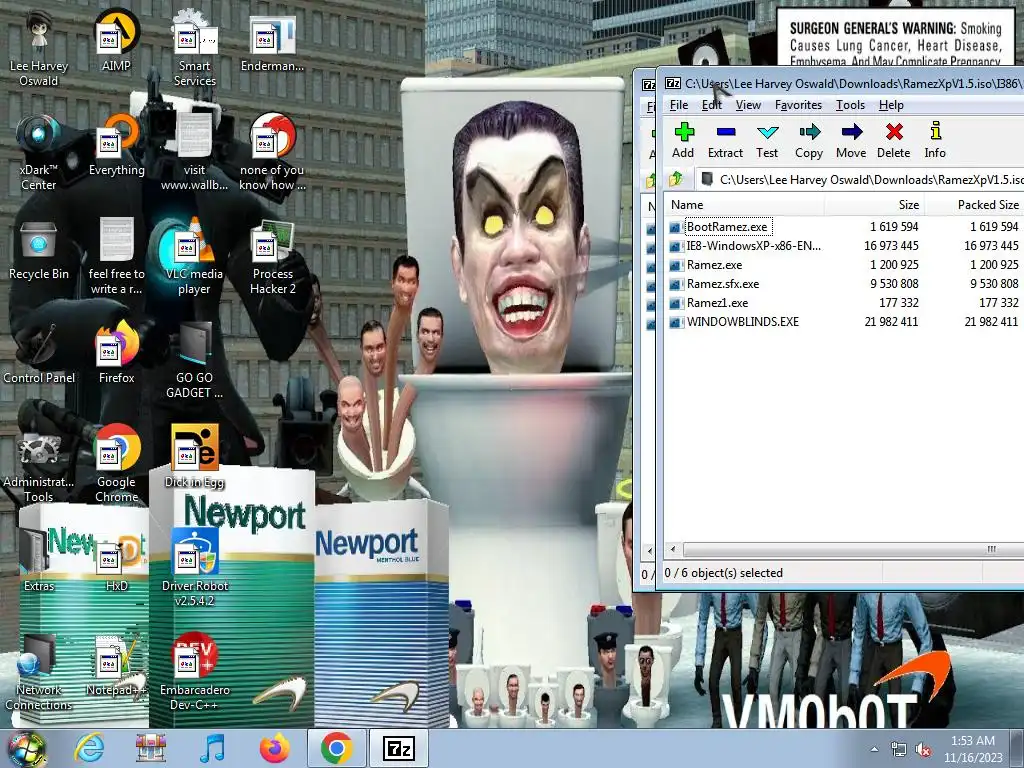Open xDark Center desktop icon

[x=39, y=153]
